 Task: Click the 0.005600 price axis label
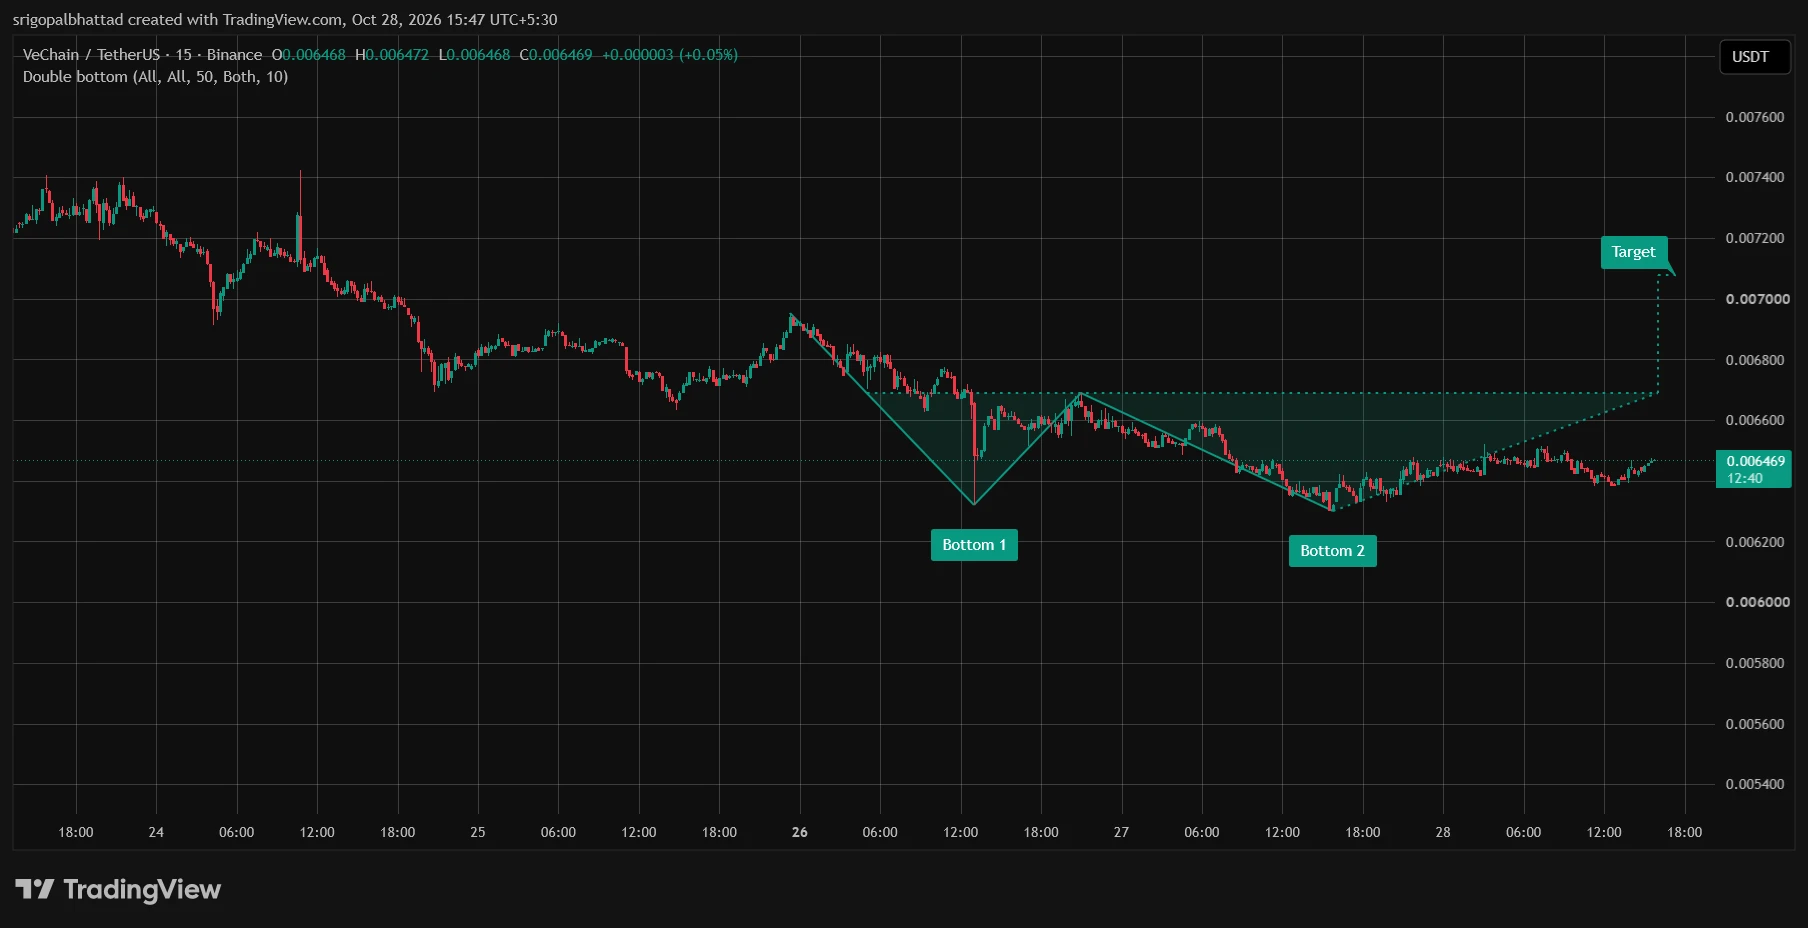[x=1755, y=724]
